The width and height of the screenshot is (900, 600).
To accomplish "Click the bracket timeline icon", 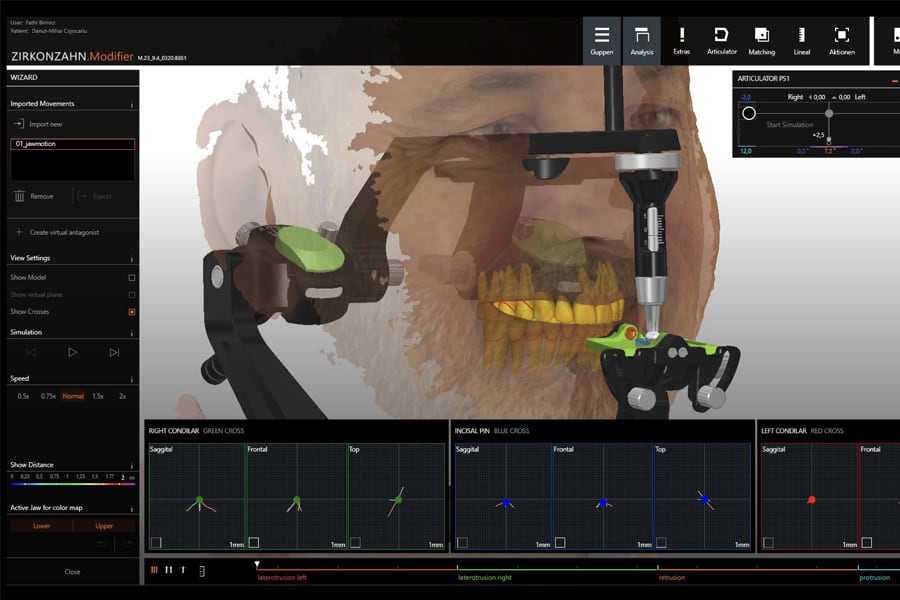I will (x=202, y=571).
